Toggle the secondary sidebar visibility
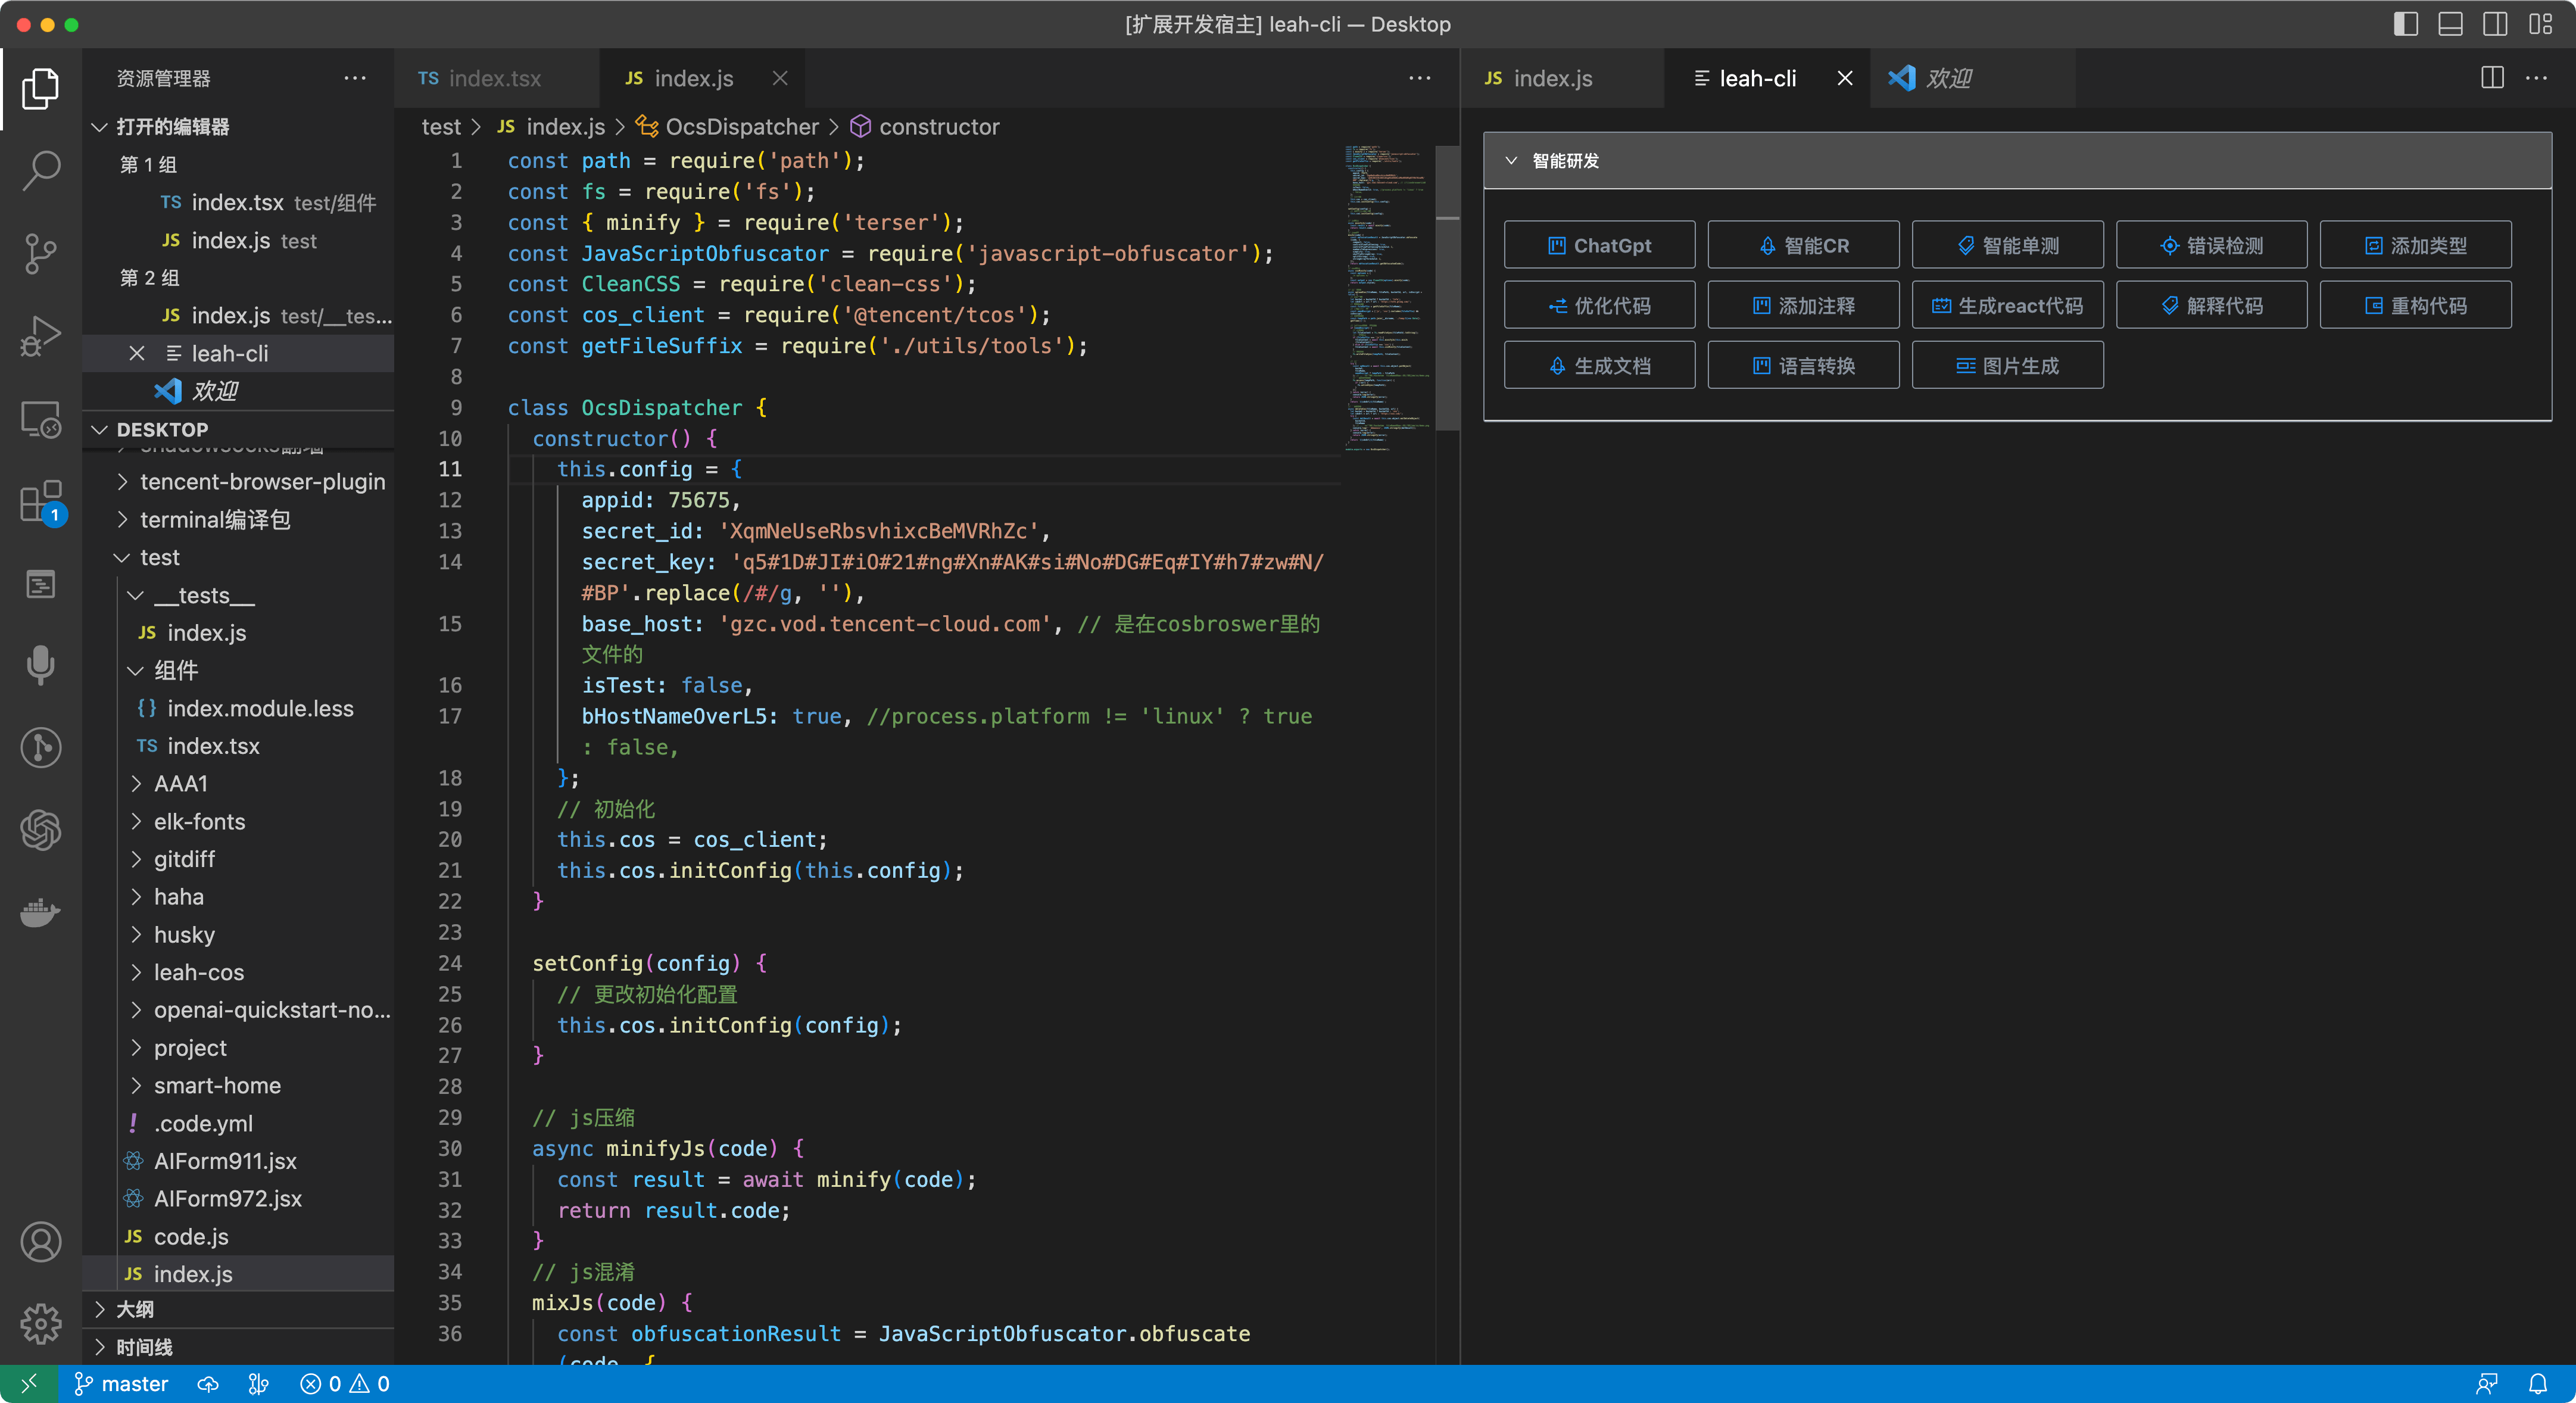2576x1403 pixels. pyautogui.click(x=2496, y=24)
